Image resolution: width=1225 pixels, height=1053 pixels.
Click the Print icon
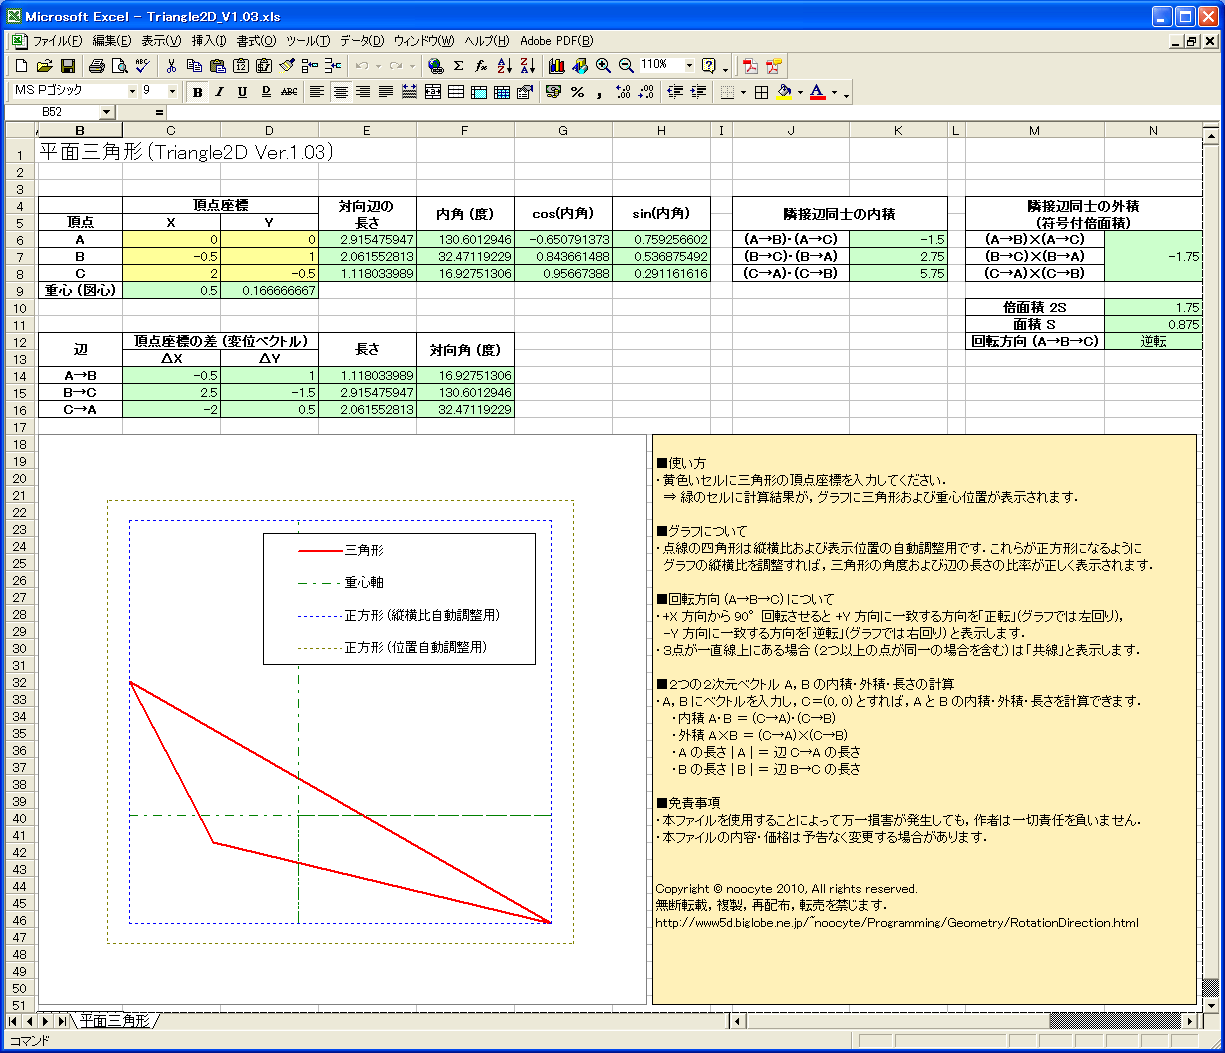[97, 66]
